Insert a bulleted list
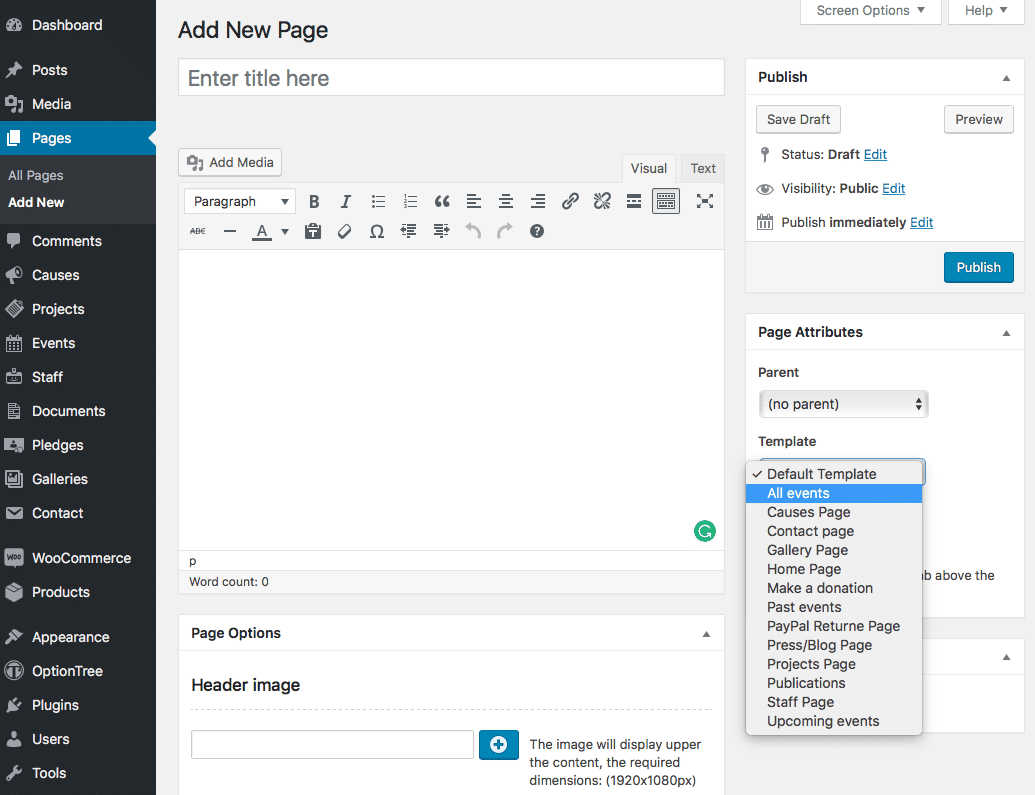Screen dimensions: 1035x795 pyautogui.click(x=378, y=201)
